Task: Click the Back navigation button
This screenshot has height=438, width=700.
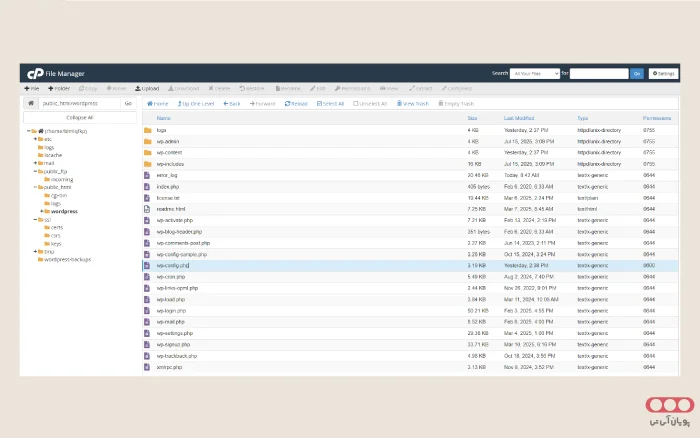Action: pyautogui.click(x=232, y=104)
